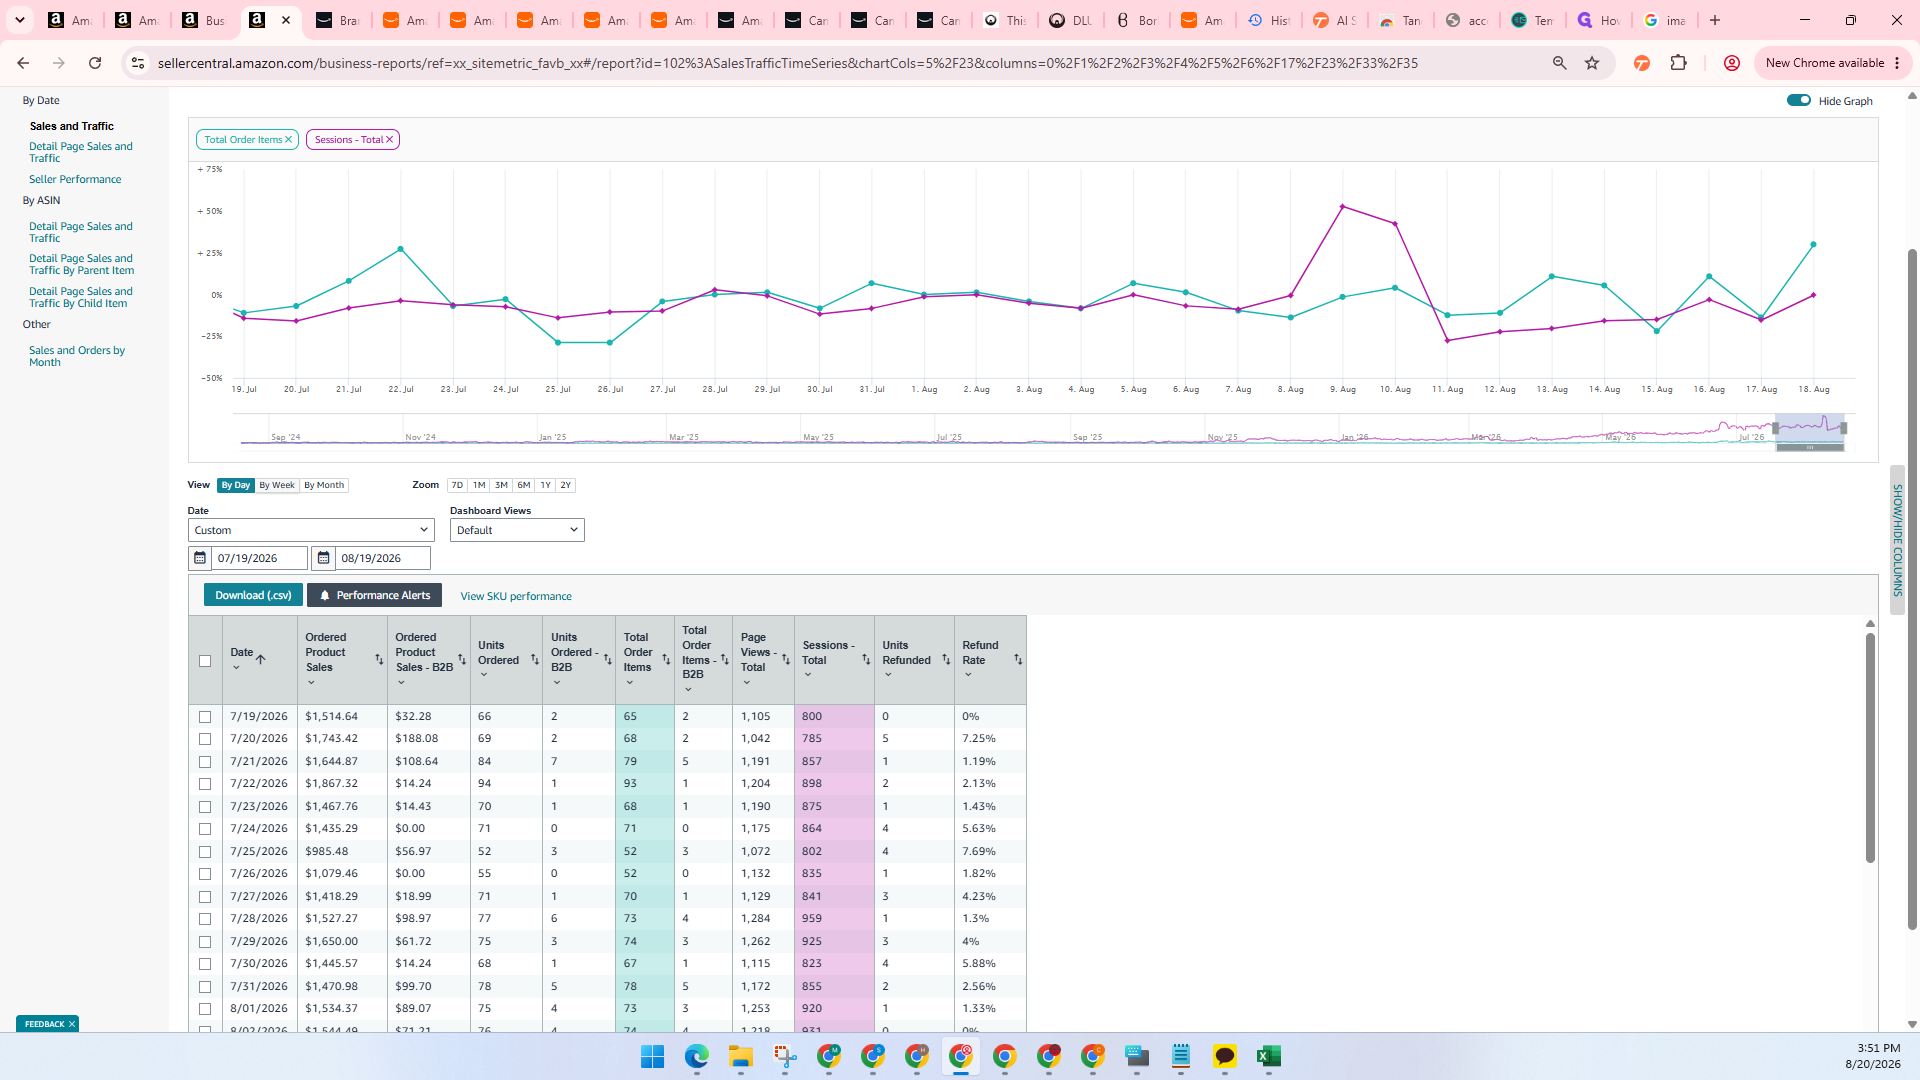Viewport: 1920px width, 1080px height.
Task: Open File Explorer from taskbar
Action: pos(740,1057)
